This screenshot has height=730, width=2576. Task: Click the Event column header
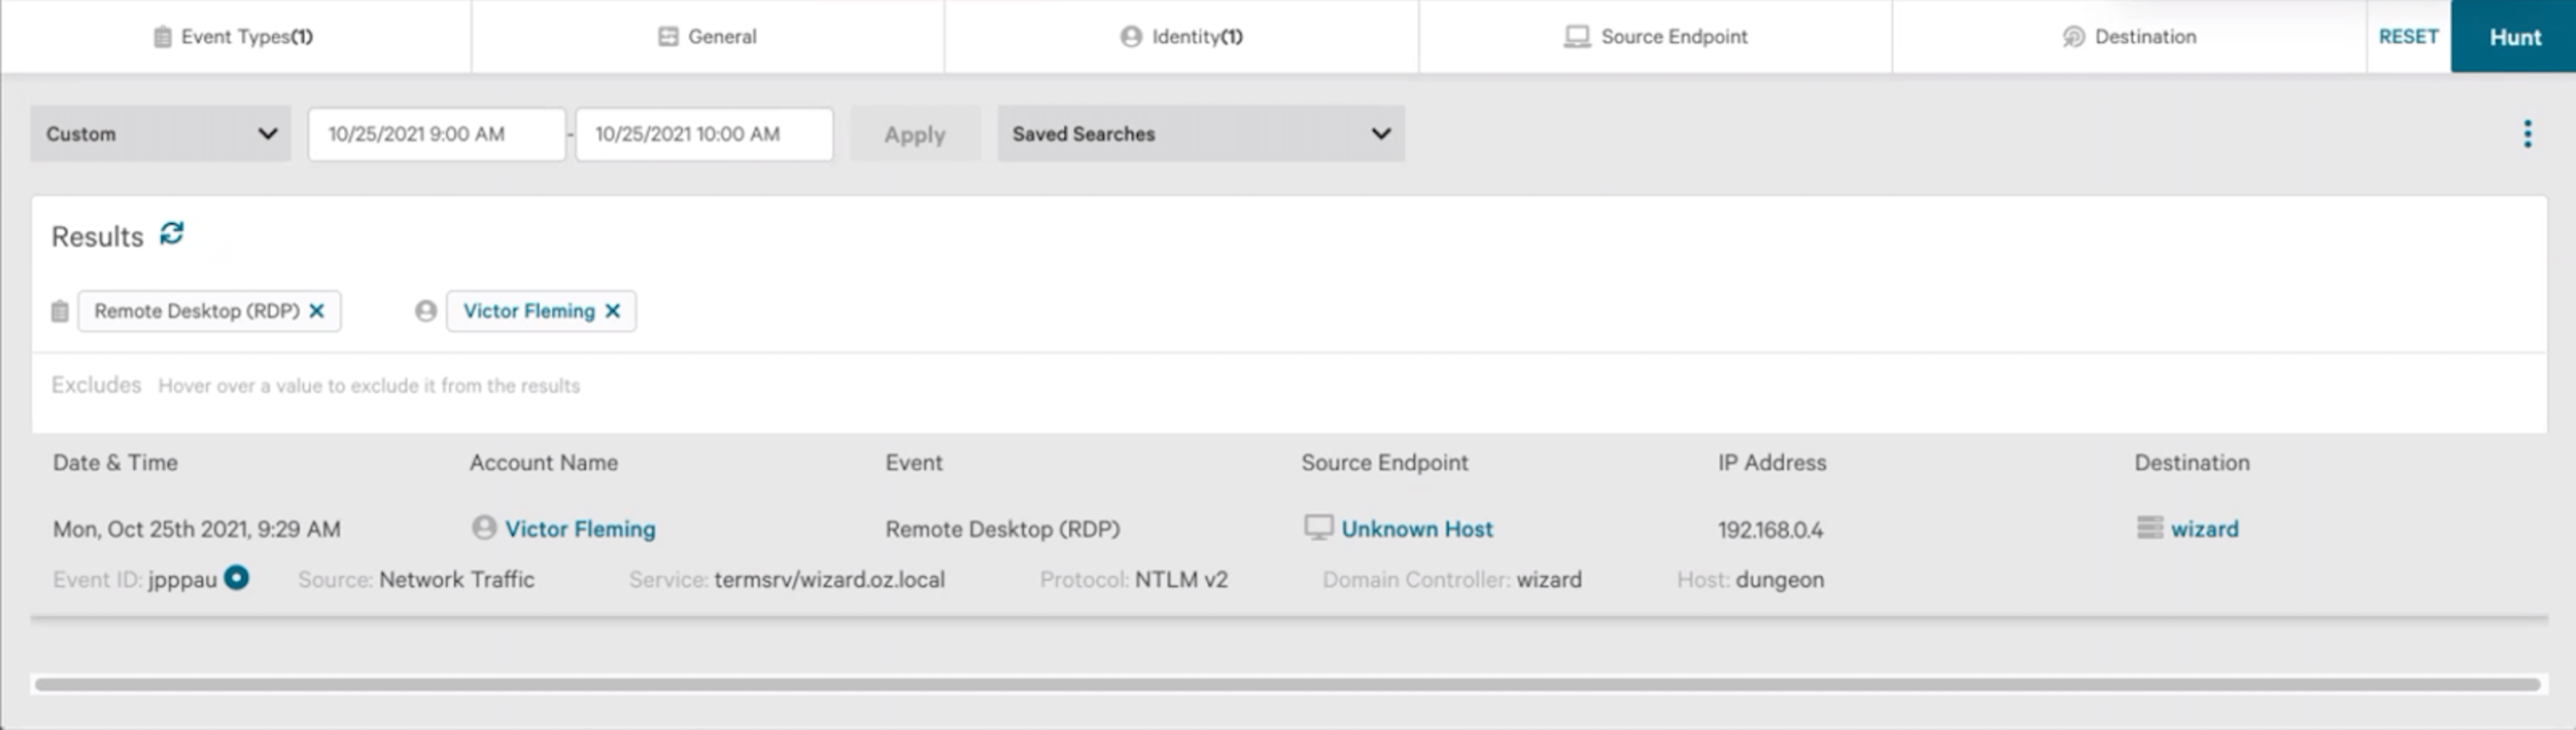(x=914, y=463)
